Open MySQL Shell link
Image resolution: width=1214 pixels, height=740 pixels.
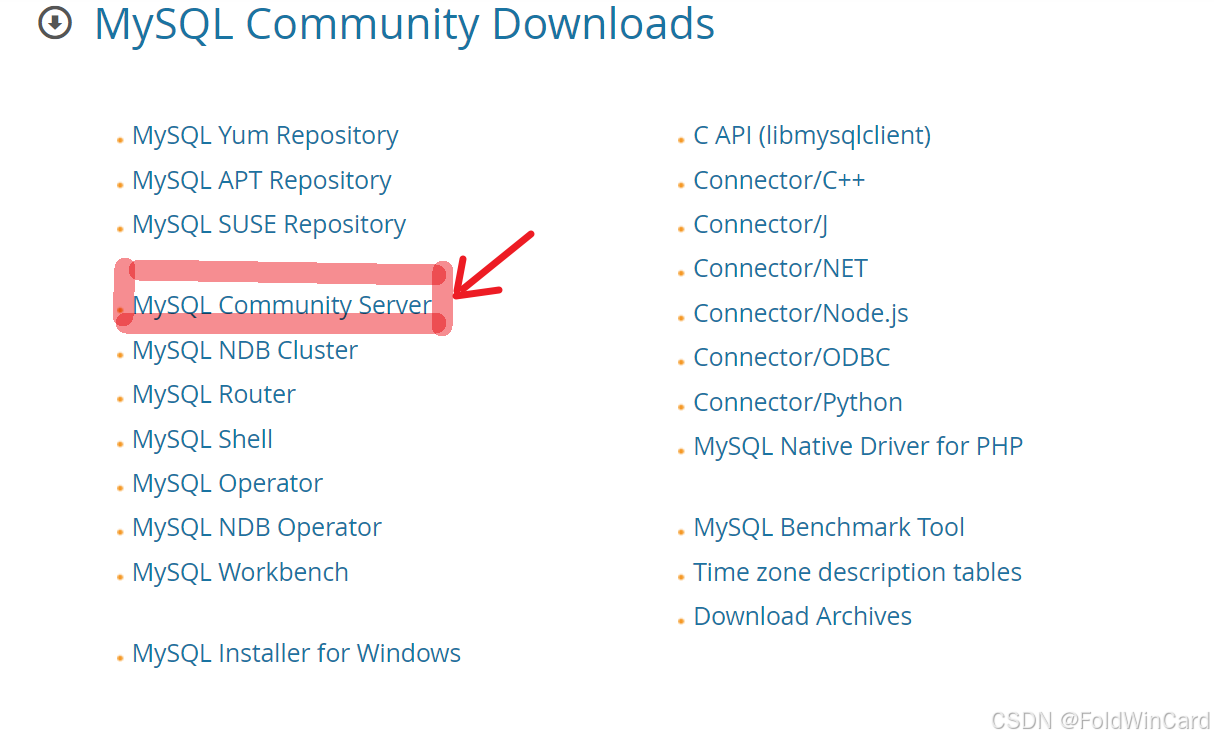(203, 439)
